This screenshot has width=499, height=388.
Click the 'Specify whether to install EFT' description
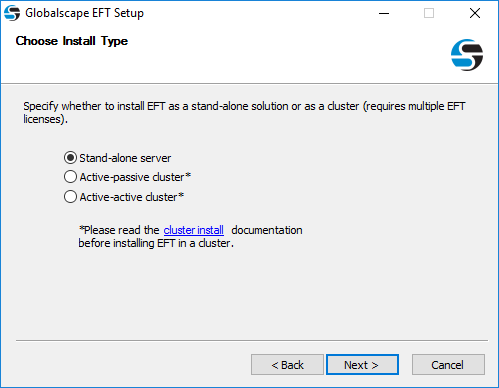(x=244, y=112)
